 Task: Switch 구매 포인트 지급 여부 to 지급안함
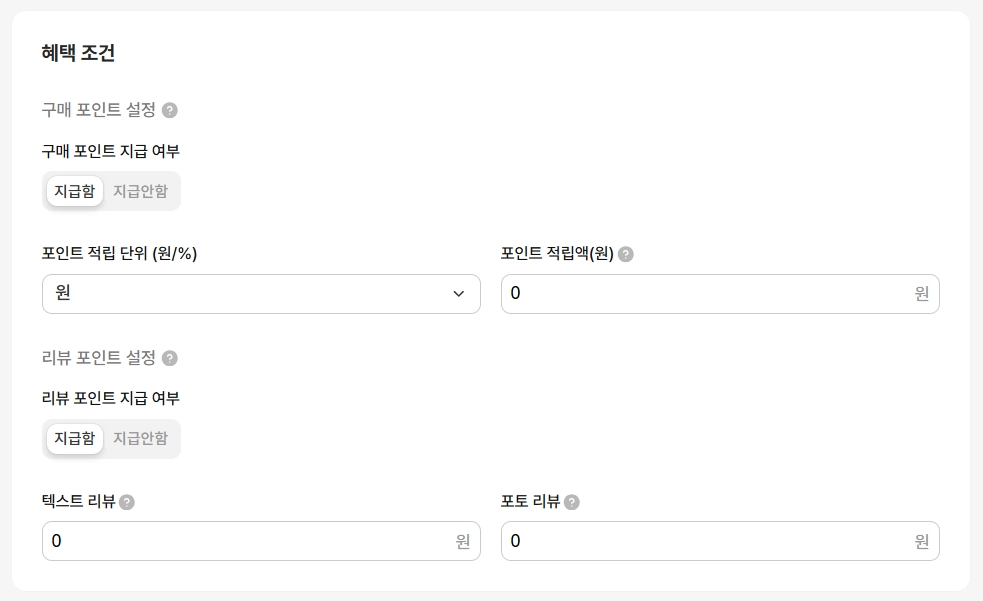pyautogui.click(x=140, y=191)
